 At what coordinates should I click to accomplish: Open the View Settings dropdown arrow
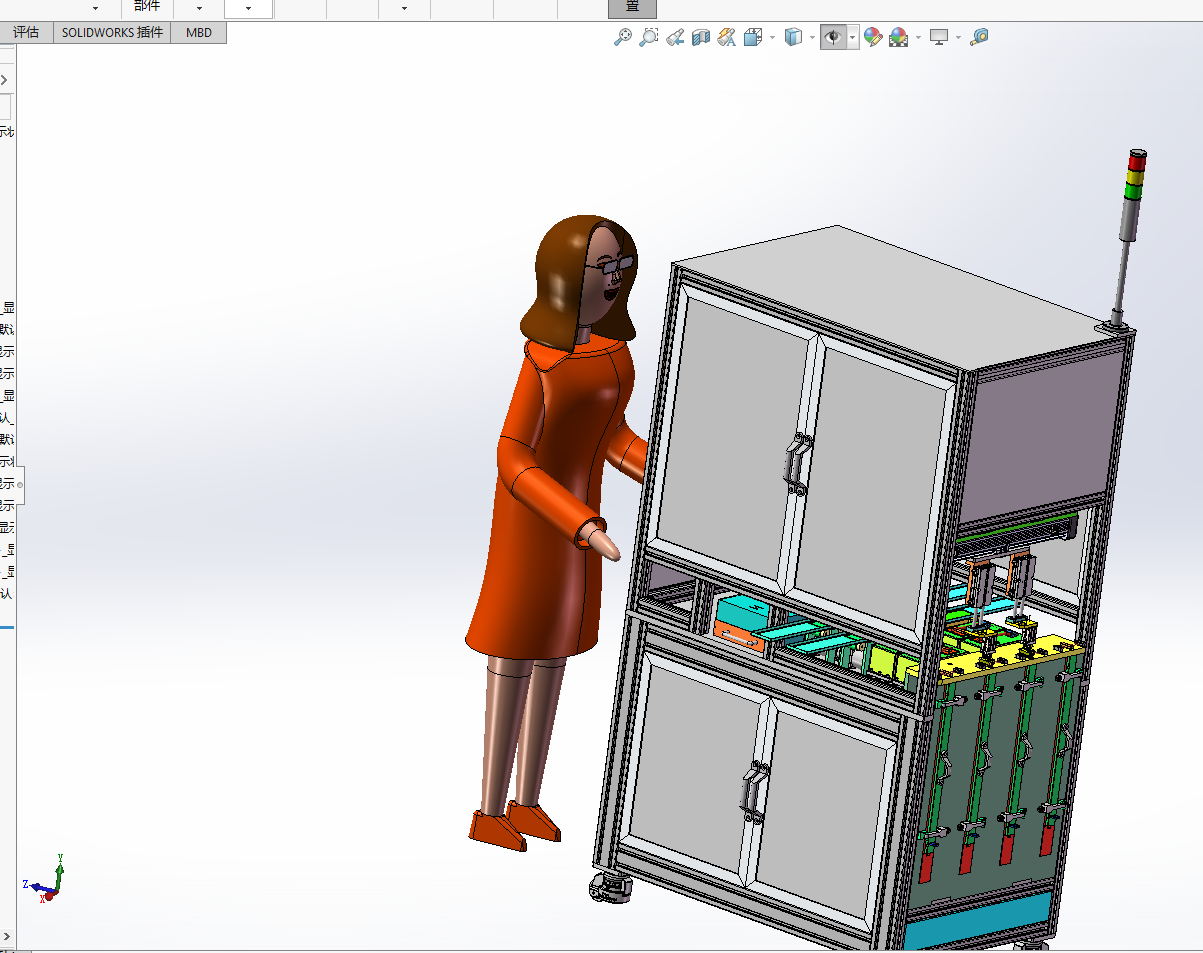point(958,38)
